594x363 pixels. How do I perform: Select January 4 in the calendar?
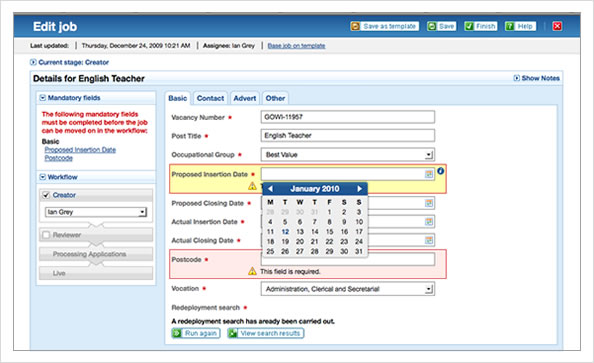pyautogui.click(x=270, y=222)
